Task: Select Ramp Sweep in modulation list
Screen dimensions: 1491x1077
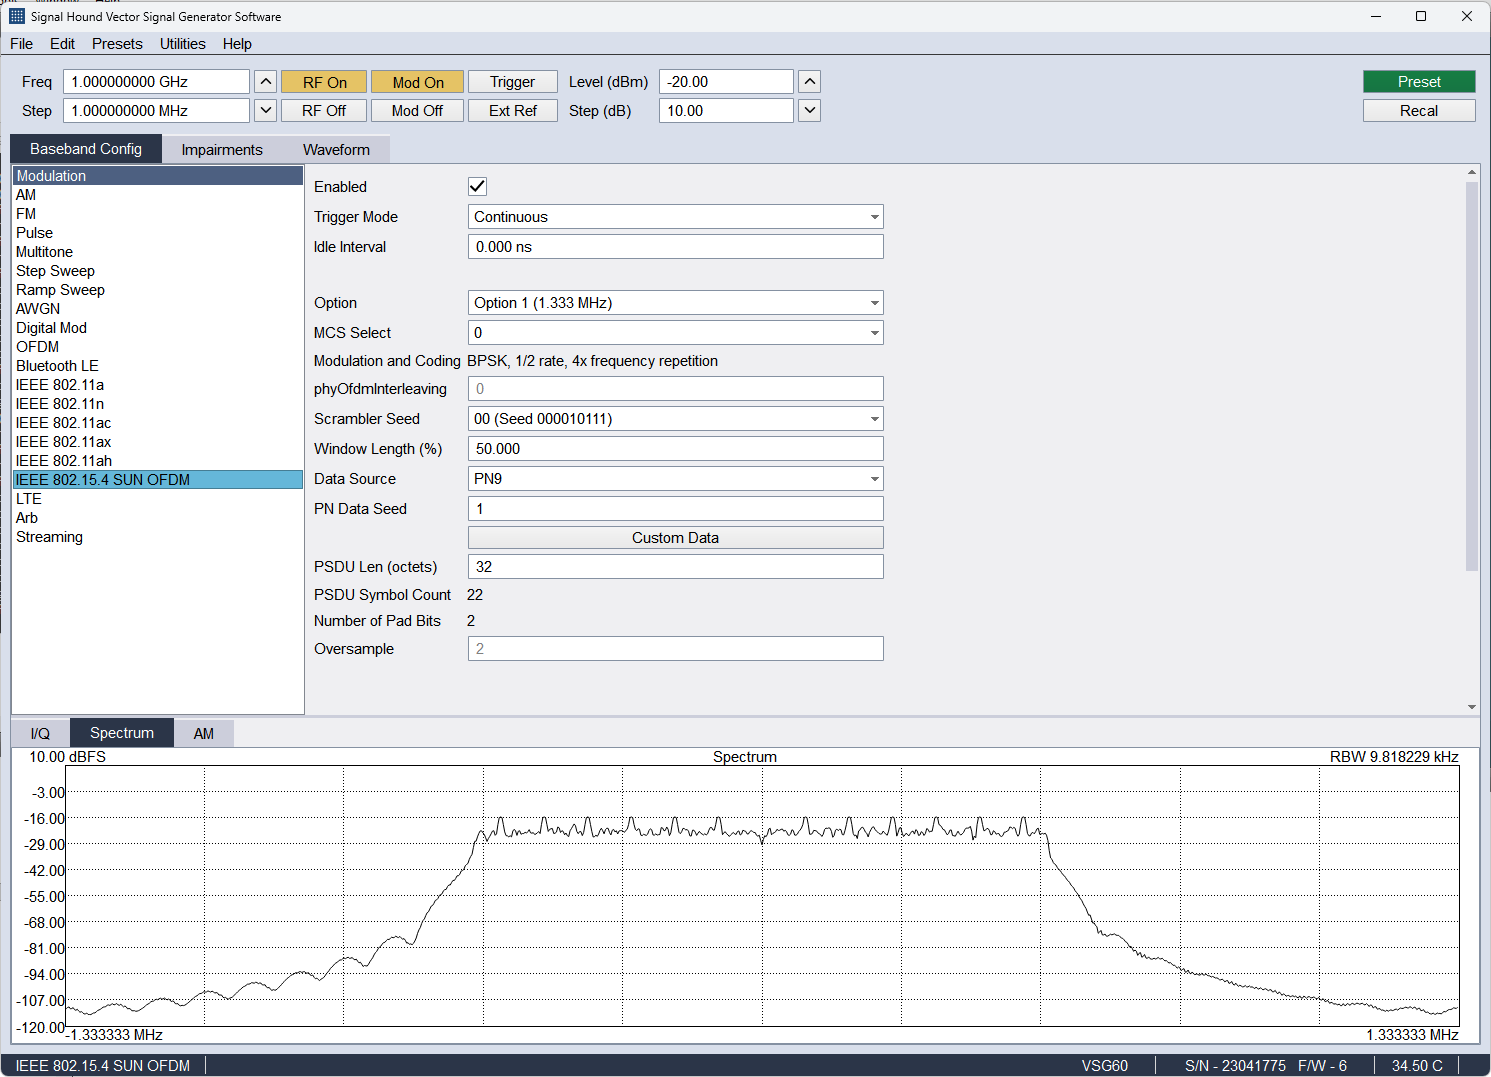Action: point(158,290)
